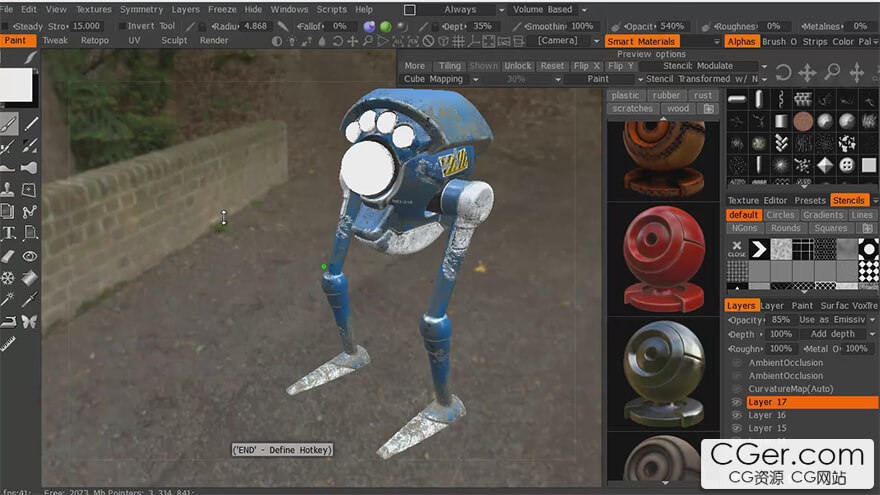Open the Textures menu
This screenshot has width=880, height=495.
94,10
